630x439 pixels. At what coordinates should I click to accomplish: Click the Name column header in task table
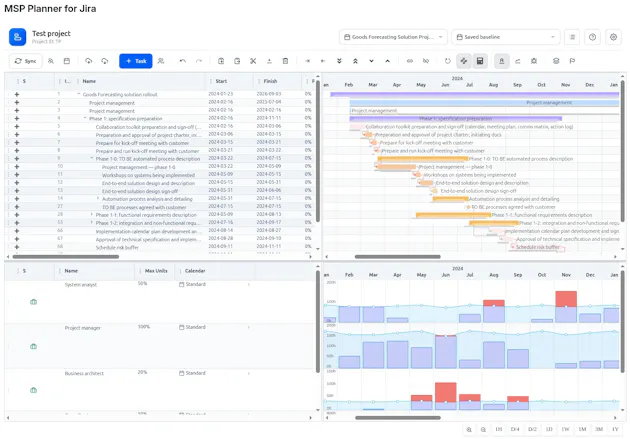[89, 81]
